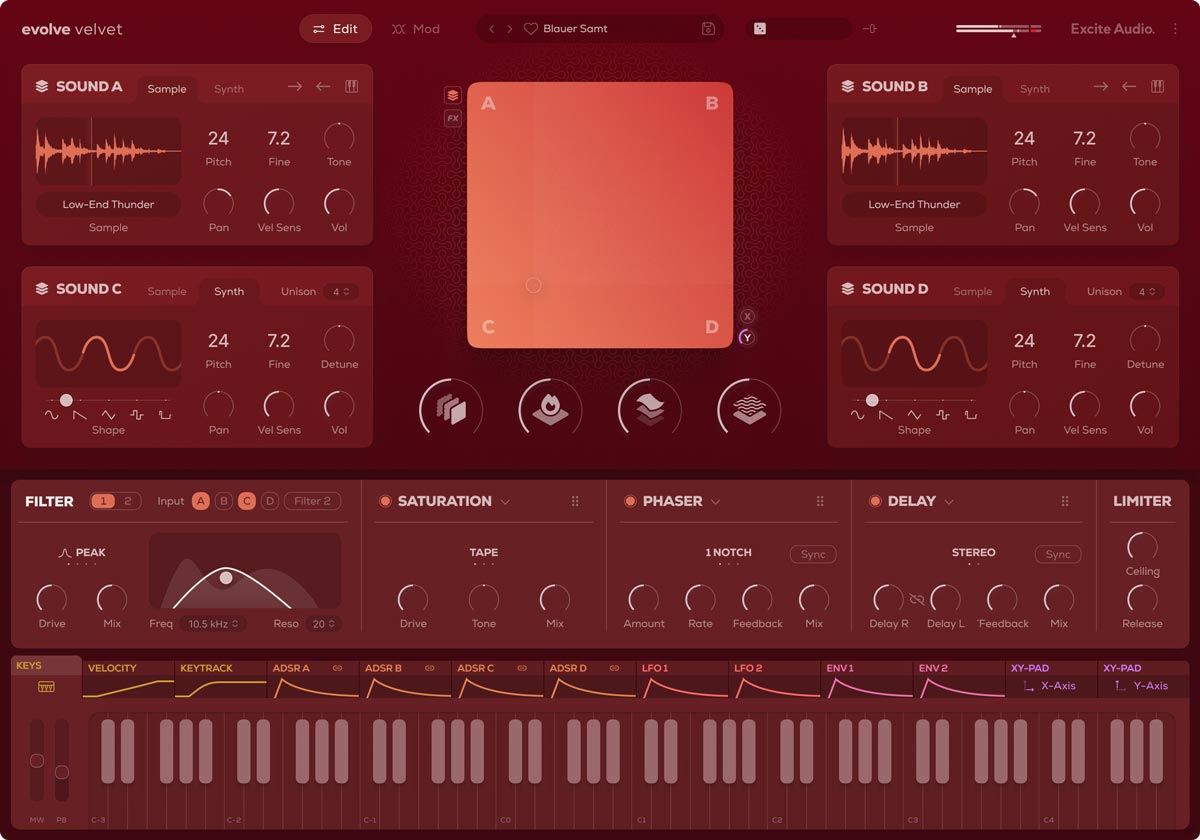The image size is (1200, 840).
Task: Click the output level slider at the top right
Action: pos(995,29)
